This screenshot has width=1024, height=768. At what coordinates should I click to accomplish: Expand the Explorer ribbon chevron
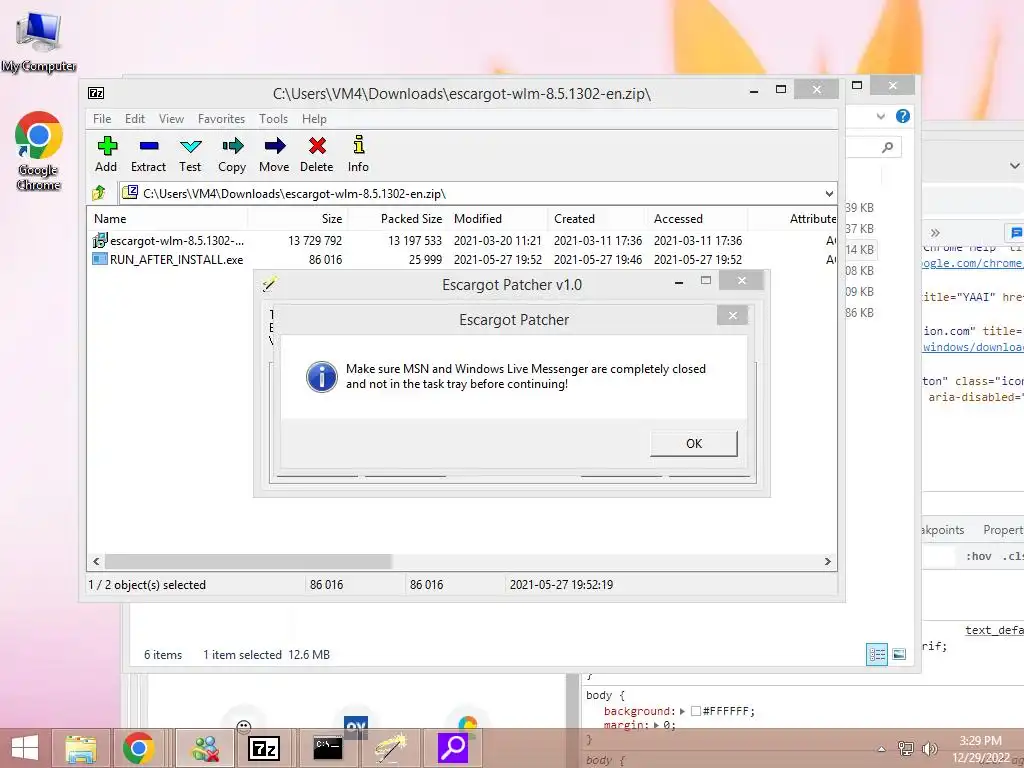[881, 116]
